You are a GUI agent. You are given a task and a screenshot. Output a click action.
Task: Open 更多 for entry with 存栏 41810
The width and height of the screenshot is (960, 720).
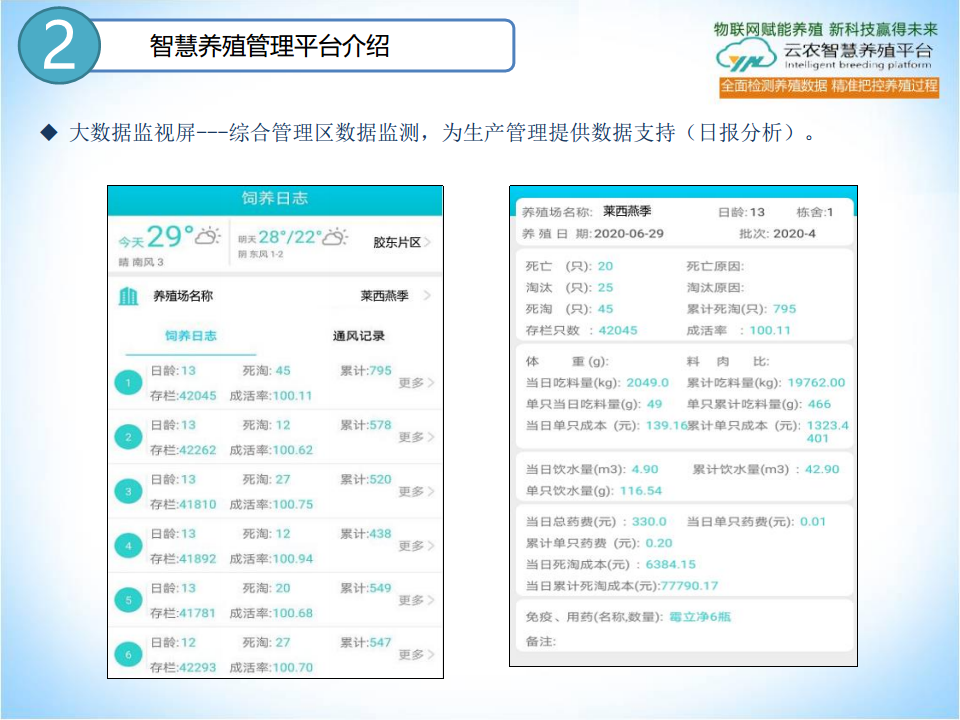point(416,492)
